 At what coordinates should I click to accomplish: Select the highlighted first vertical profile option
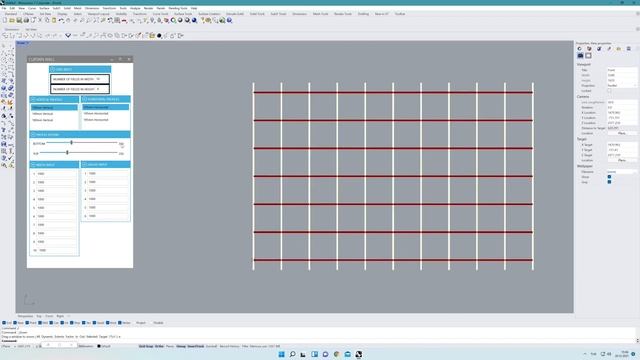(54, 107)
